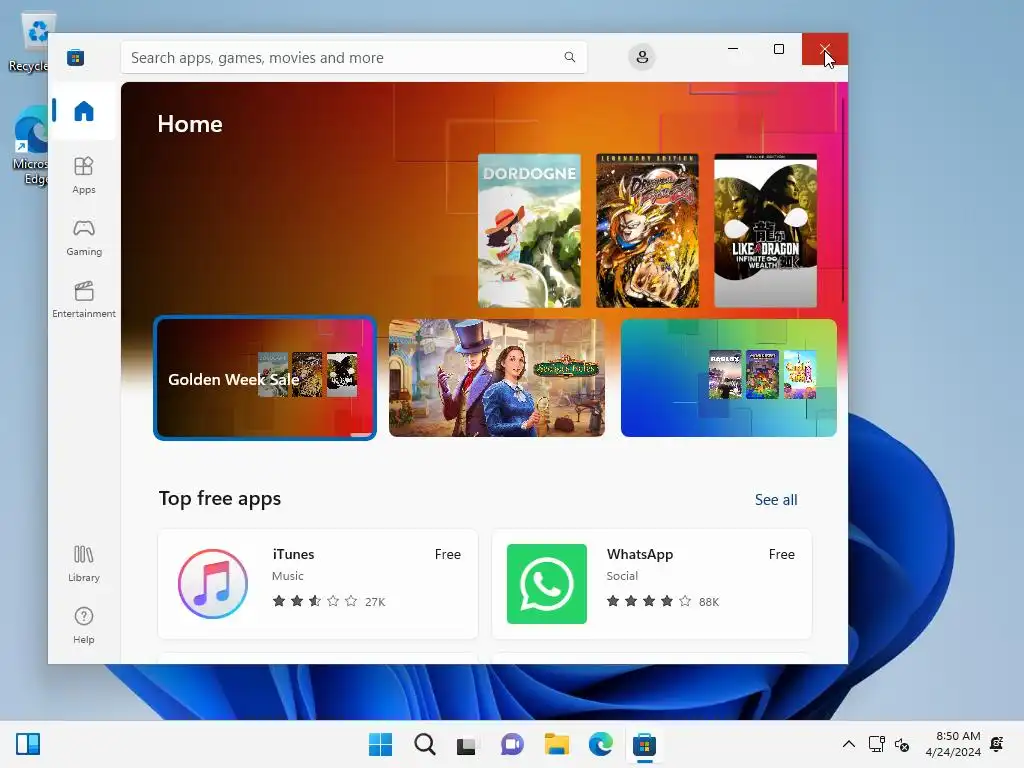
Task: Show hidden system tray icons
Action: click(848, 744)
